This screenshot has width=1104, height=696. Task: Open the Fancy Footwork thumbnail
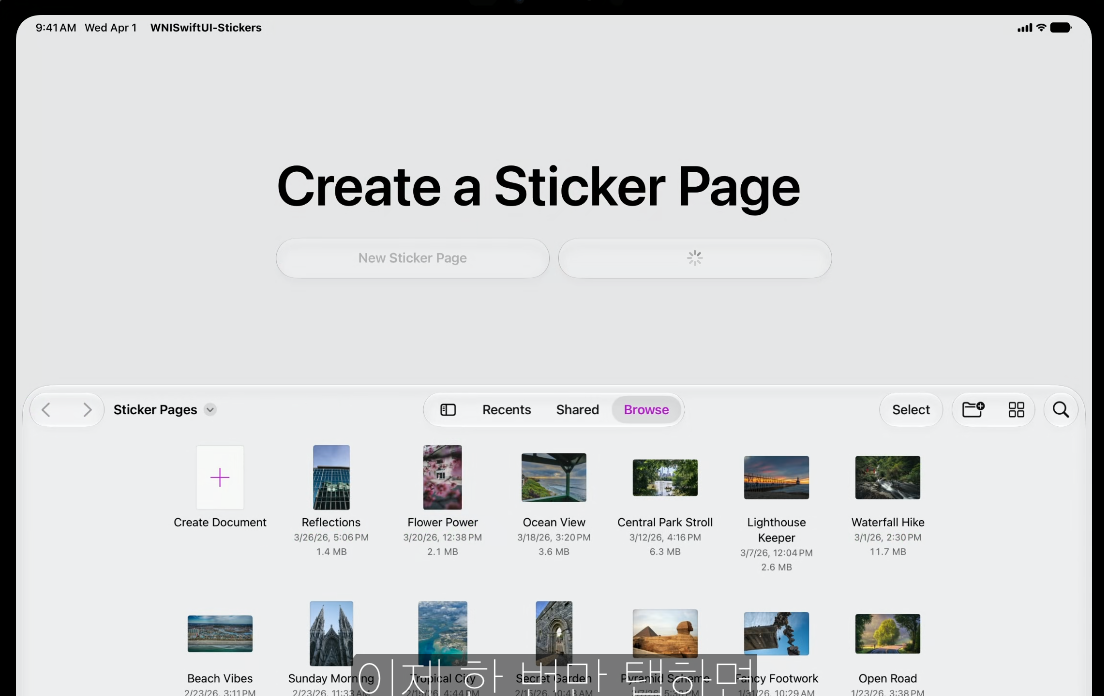coord(777,633)
